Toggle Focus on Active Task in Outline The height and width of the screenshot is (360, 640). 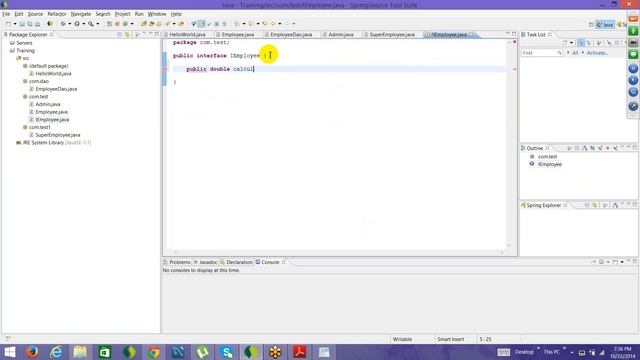[x=569, y=148]
